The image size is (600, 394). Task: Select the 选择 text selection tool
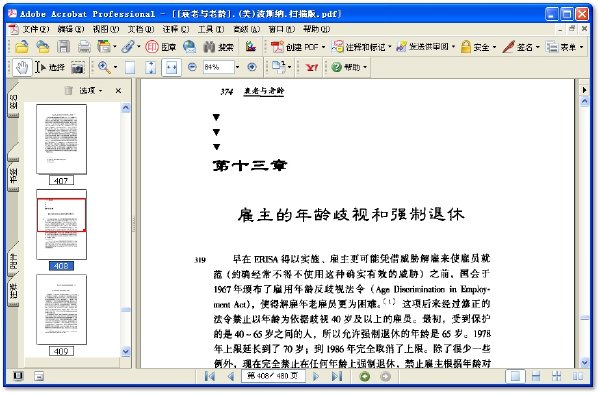[x=50, y=67]
